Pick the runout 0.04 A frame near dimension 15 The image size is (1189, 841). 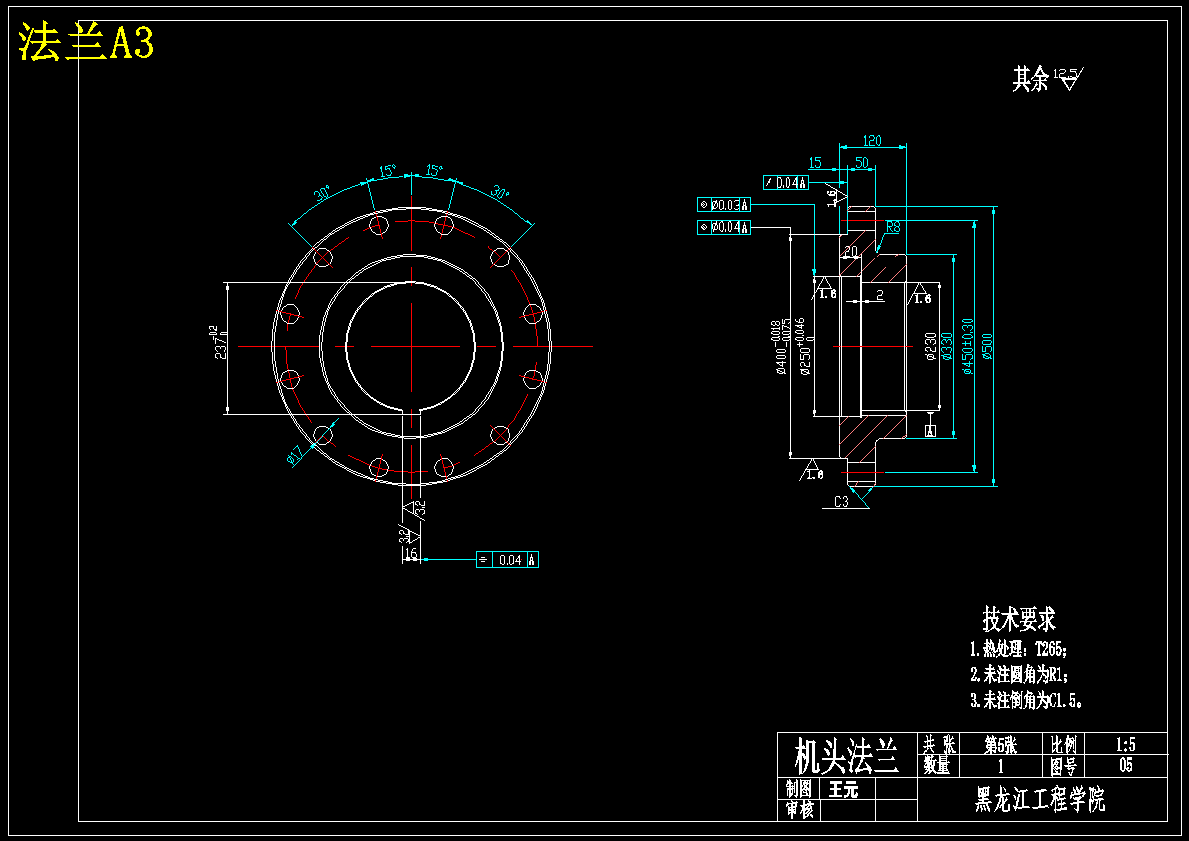[786, 182]
